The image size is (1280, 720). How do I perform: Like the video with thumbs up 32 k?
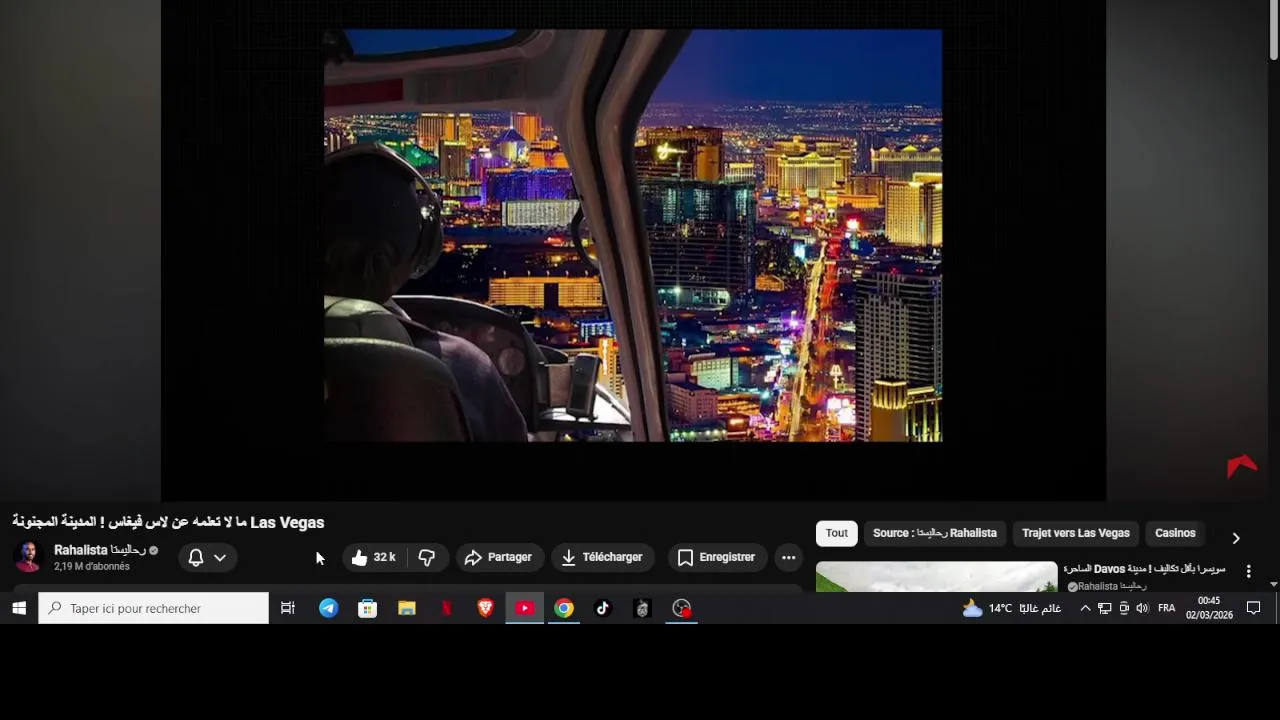pos(373,558)
